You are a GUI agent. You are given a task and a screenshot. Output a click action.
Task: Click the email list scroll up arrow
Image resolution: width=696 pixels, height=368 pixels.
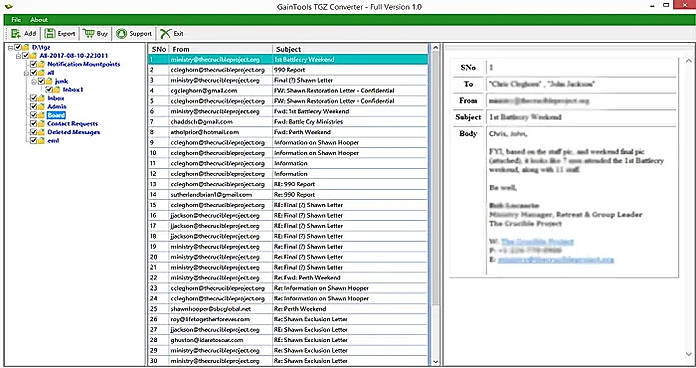coord(435,47)
